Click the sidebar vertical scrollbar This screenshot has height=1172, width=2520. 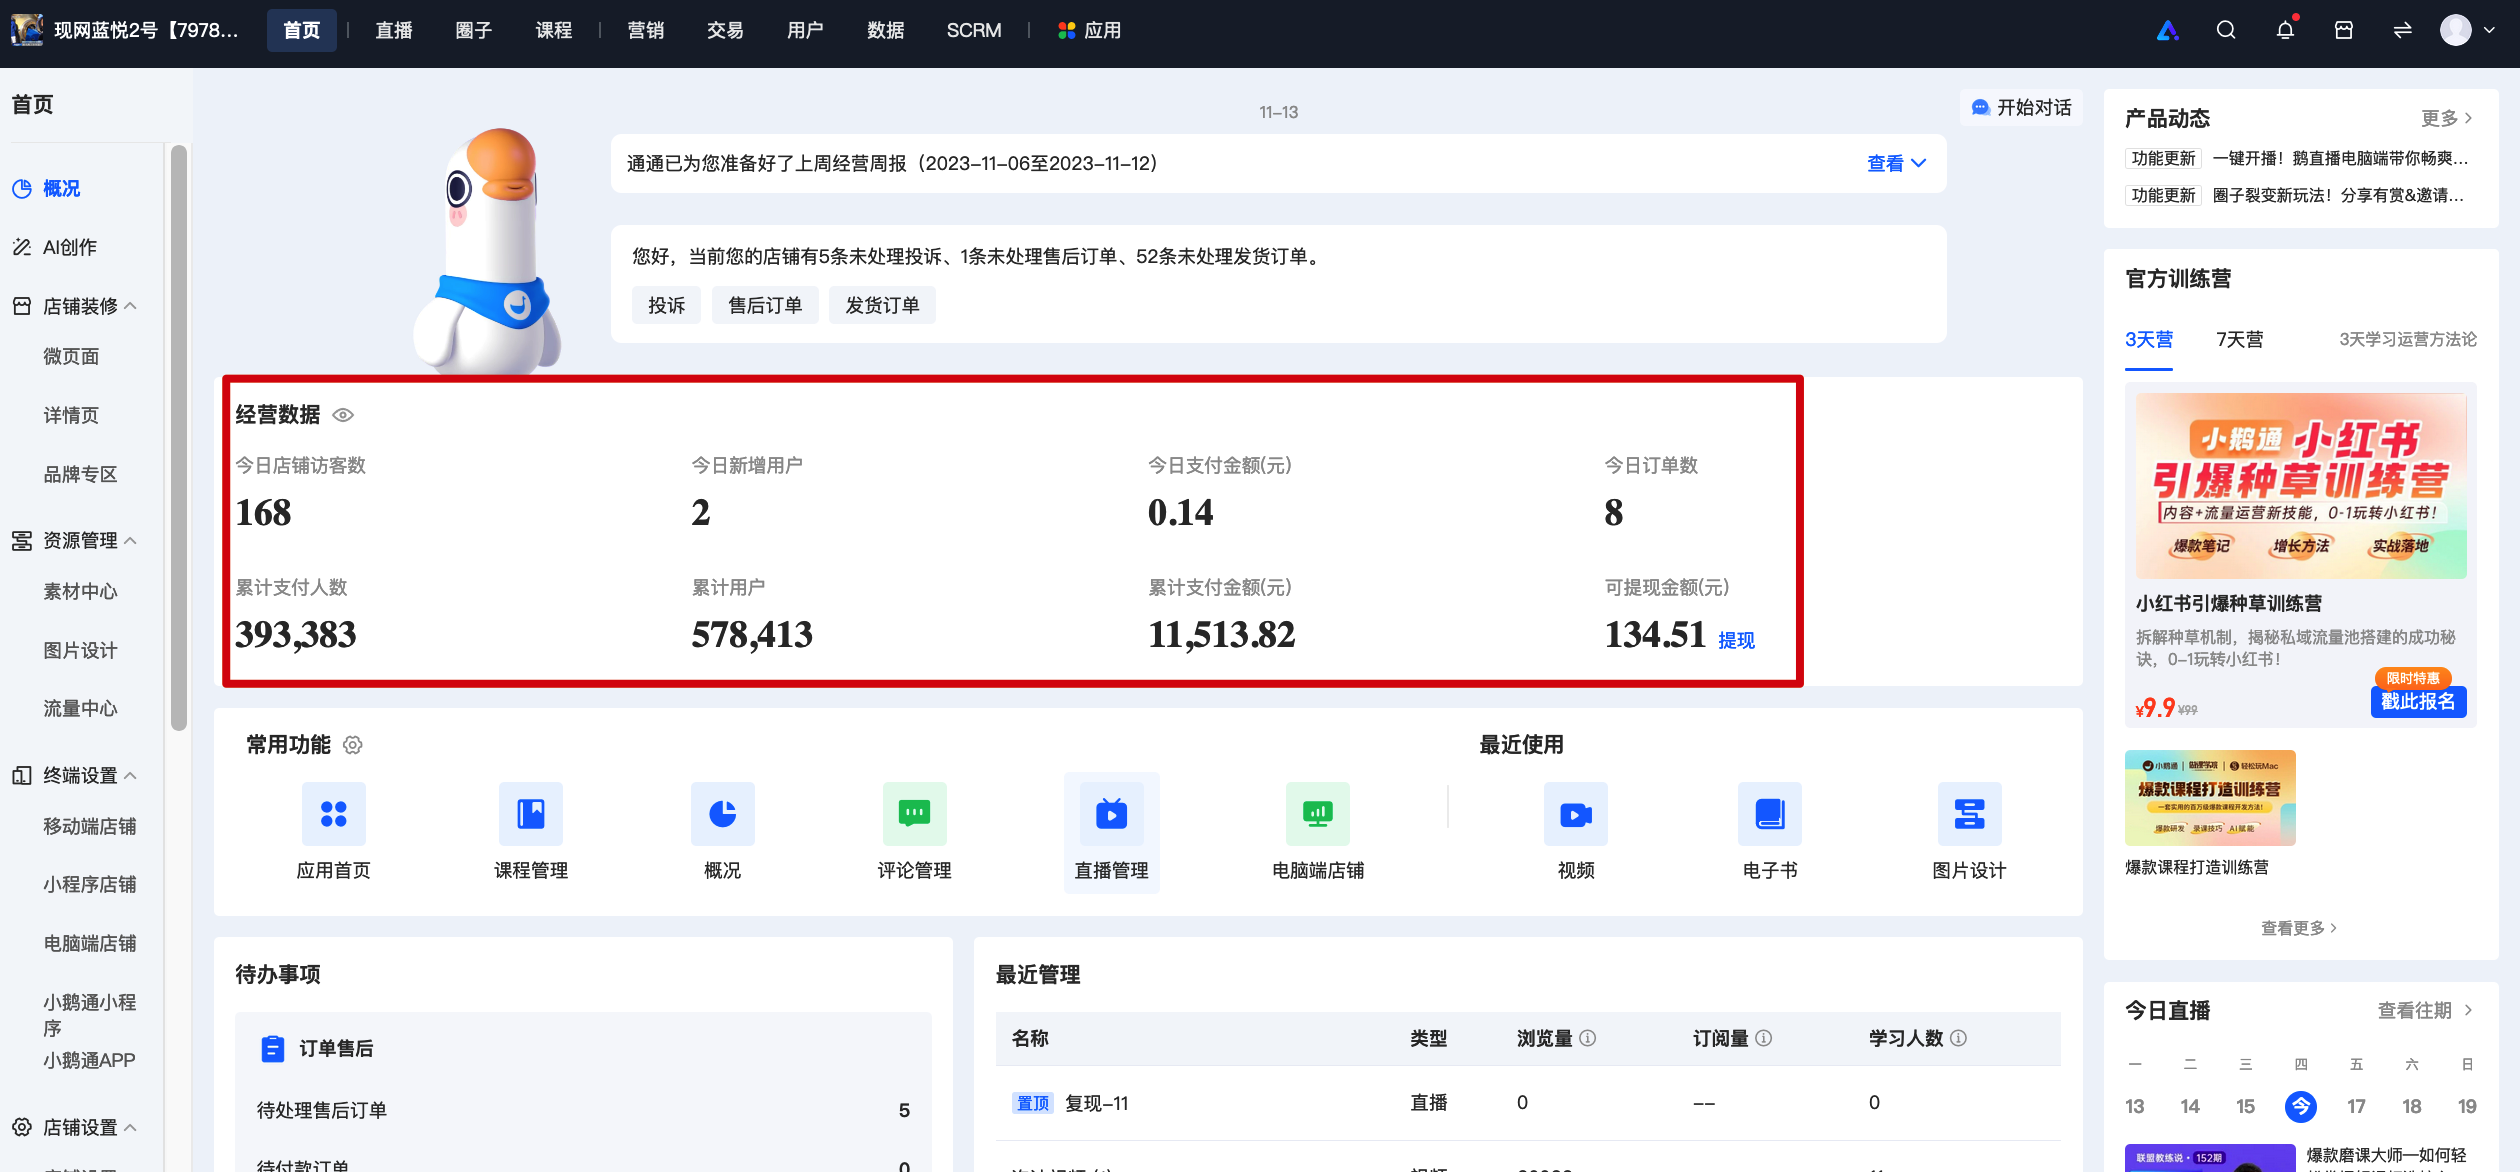pyautogui.click(x=179, y=438)
